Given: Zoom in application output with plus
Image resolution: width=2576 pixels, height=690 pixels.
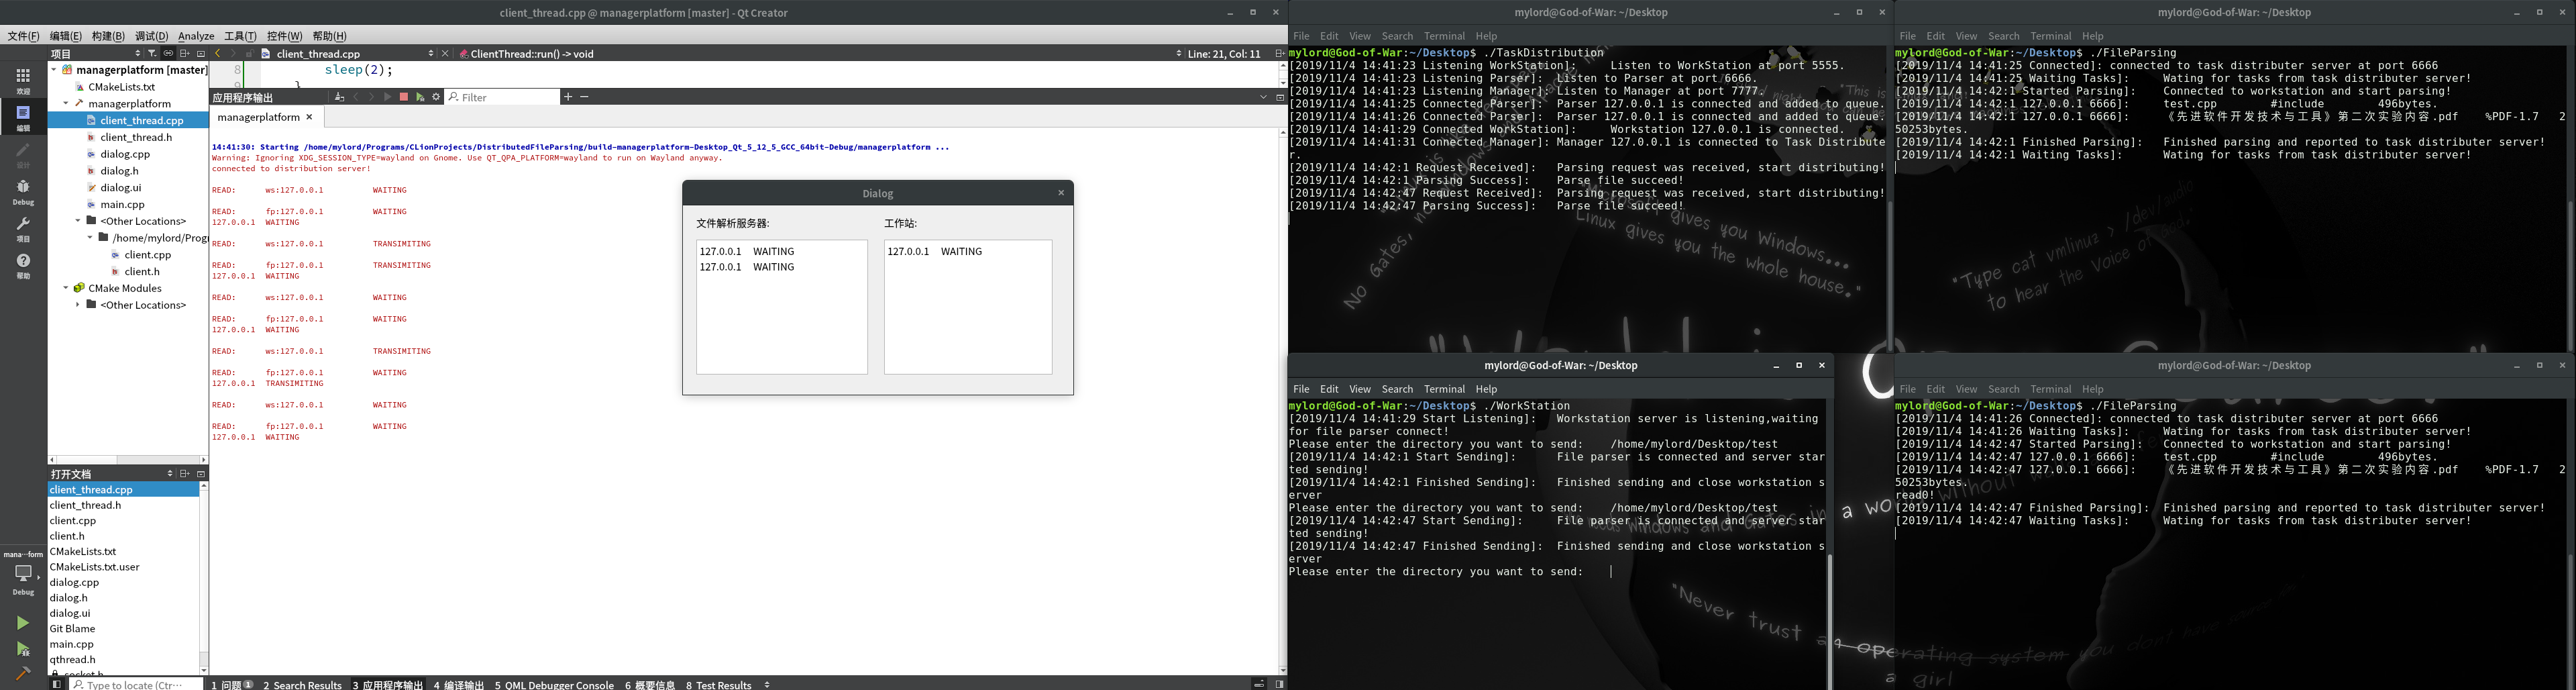Looking at the screenshot, I should 568,97.
